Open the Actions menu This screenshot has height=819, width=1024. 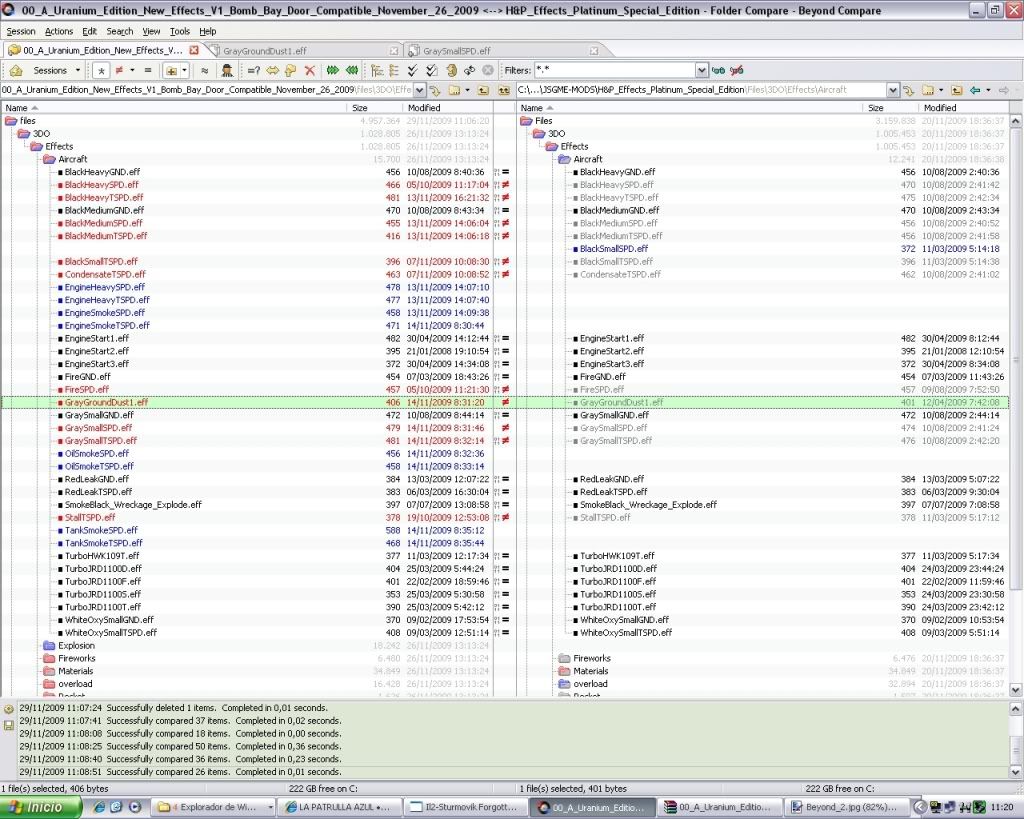(x=59, y=31)
